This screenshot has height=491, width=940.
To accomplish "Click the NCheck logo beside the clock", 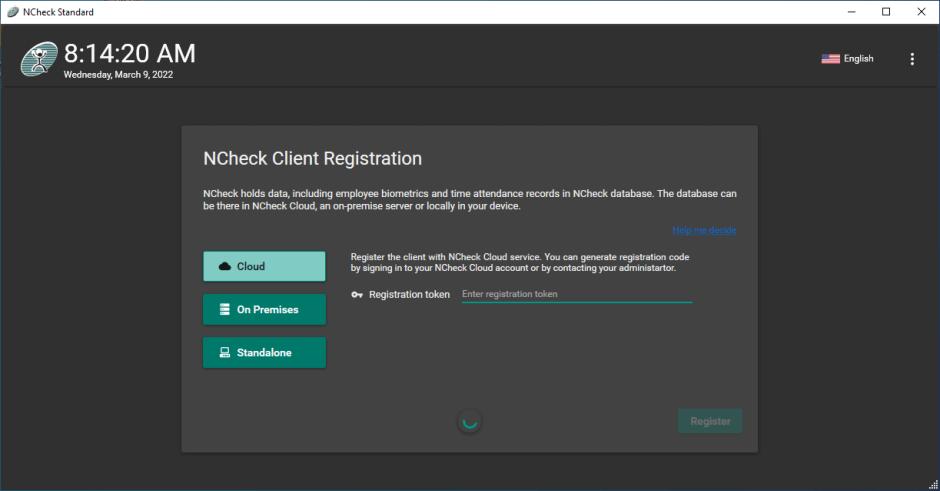I will [38, 59].
